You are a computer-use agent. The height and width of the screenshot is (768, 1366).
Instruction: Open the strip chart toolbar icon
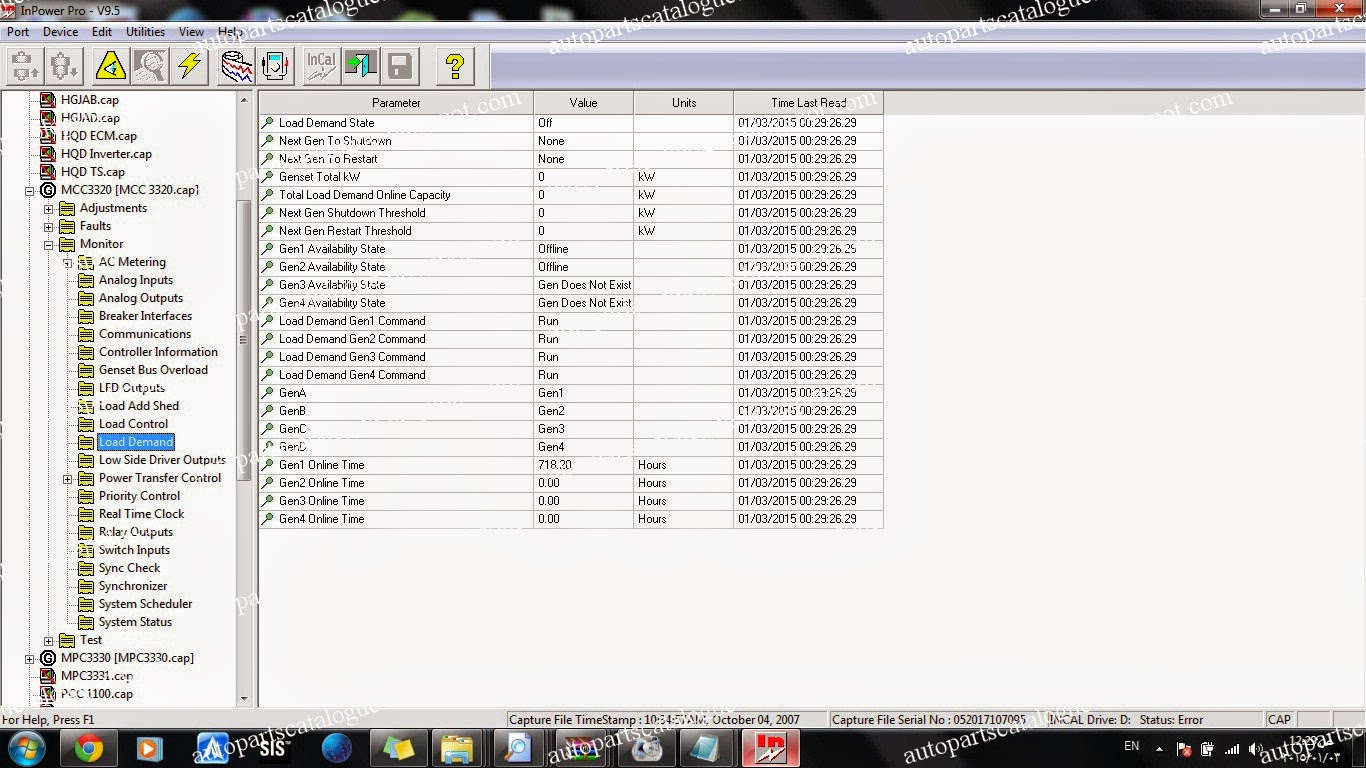point(237,66)
